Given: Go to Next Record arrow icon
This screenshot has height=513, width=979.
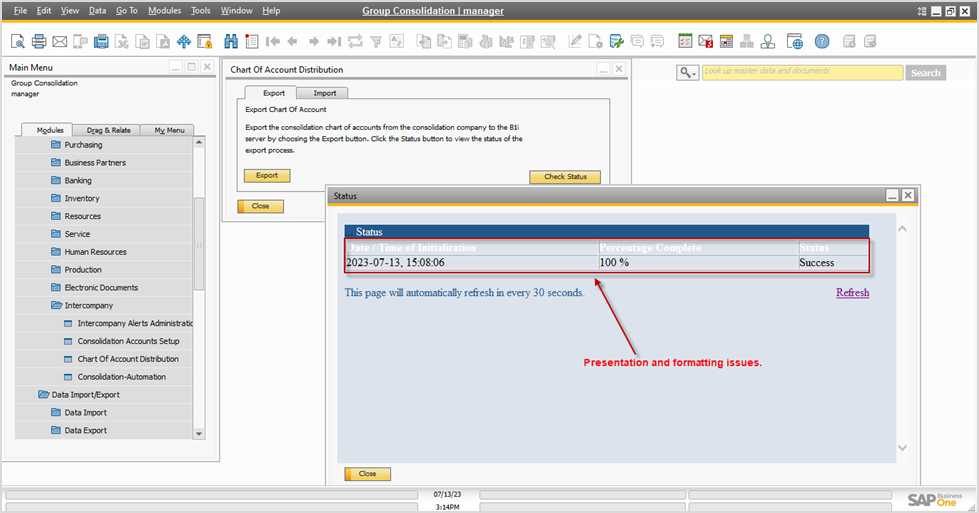Looking at the screenshot, I should (x=313, y=42).
